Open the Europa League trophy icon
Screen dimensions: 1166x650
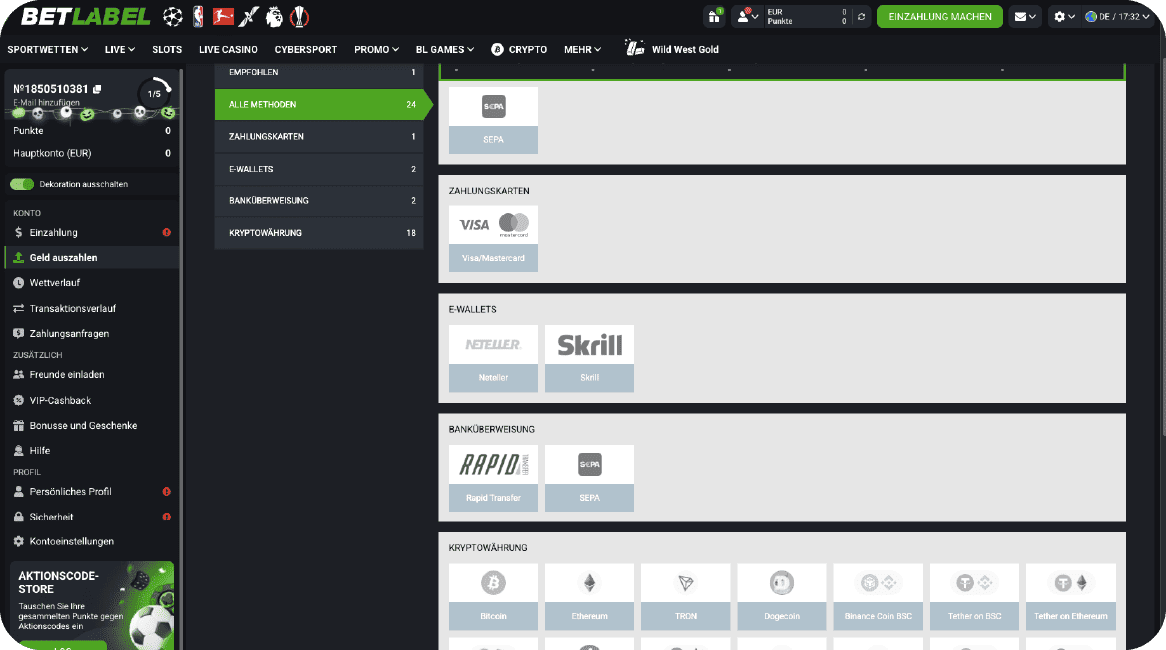click(x=299, y=16)
